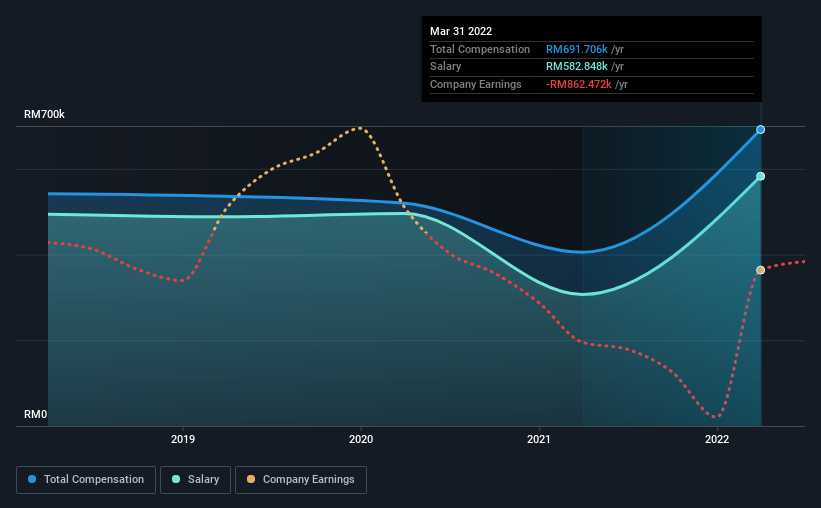Select the 2020 x-axis label
This screenshot has height=508, width=821.
tap(361, 439)
